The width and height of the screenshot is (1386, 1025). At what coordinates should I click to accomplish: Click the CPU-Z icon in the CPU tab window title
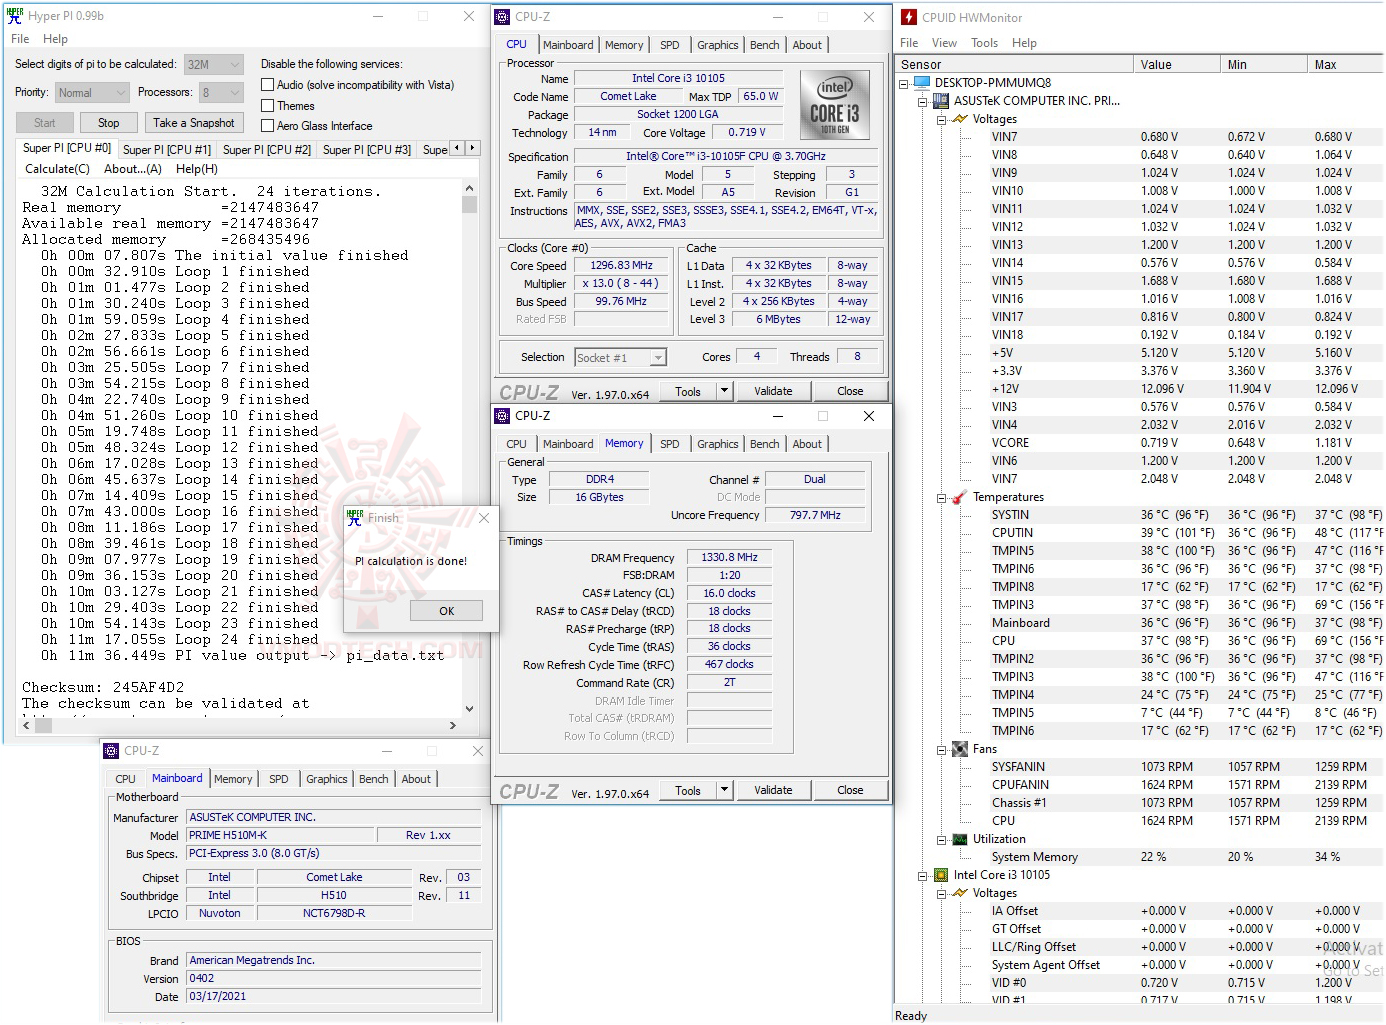502,17
